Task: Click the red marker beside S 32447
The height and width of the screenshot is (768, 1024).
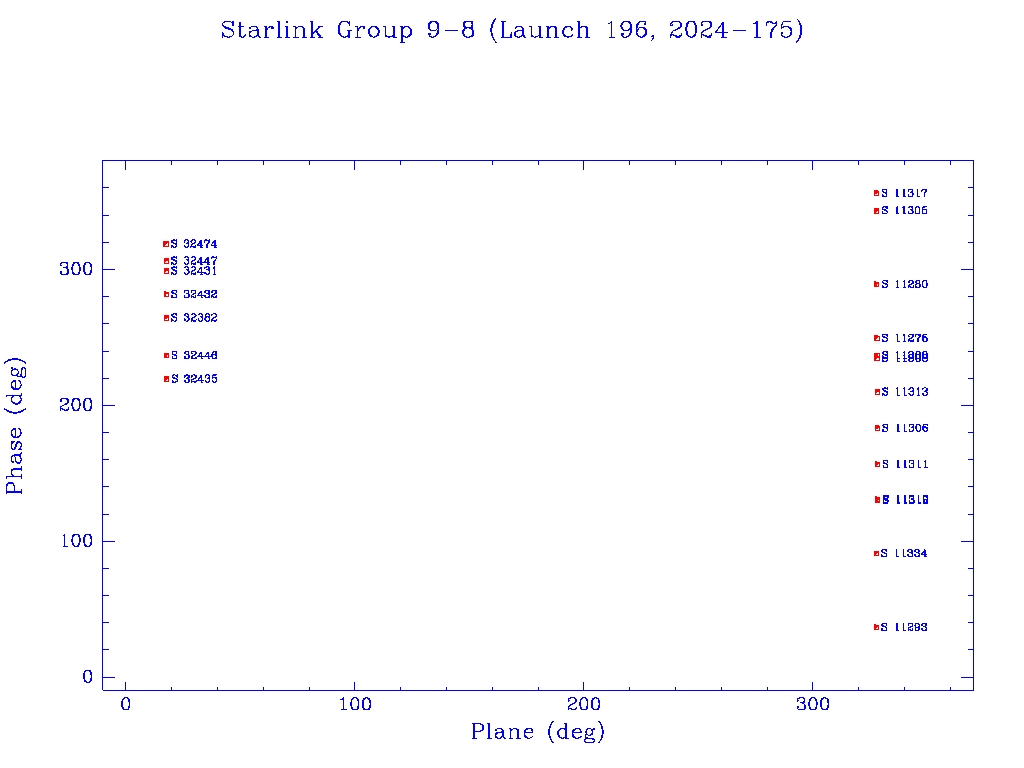Action: [167, 261]
